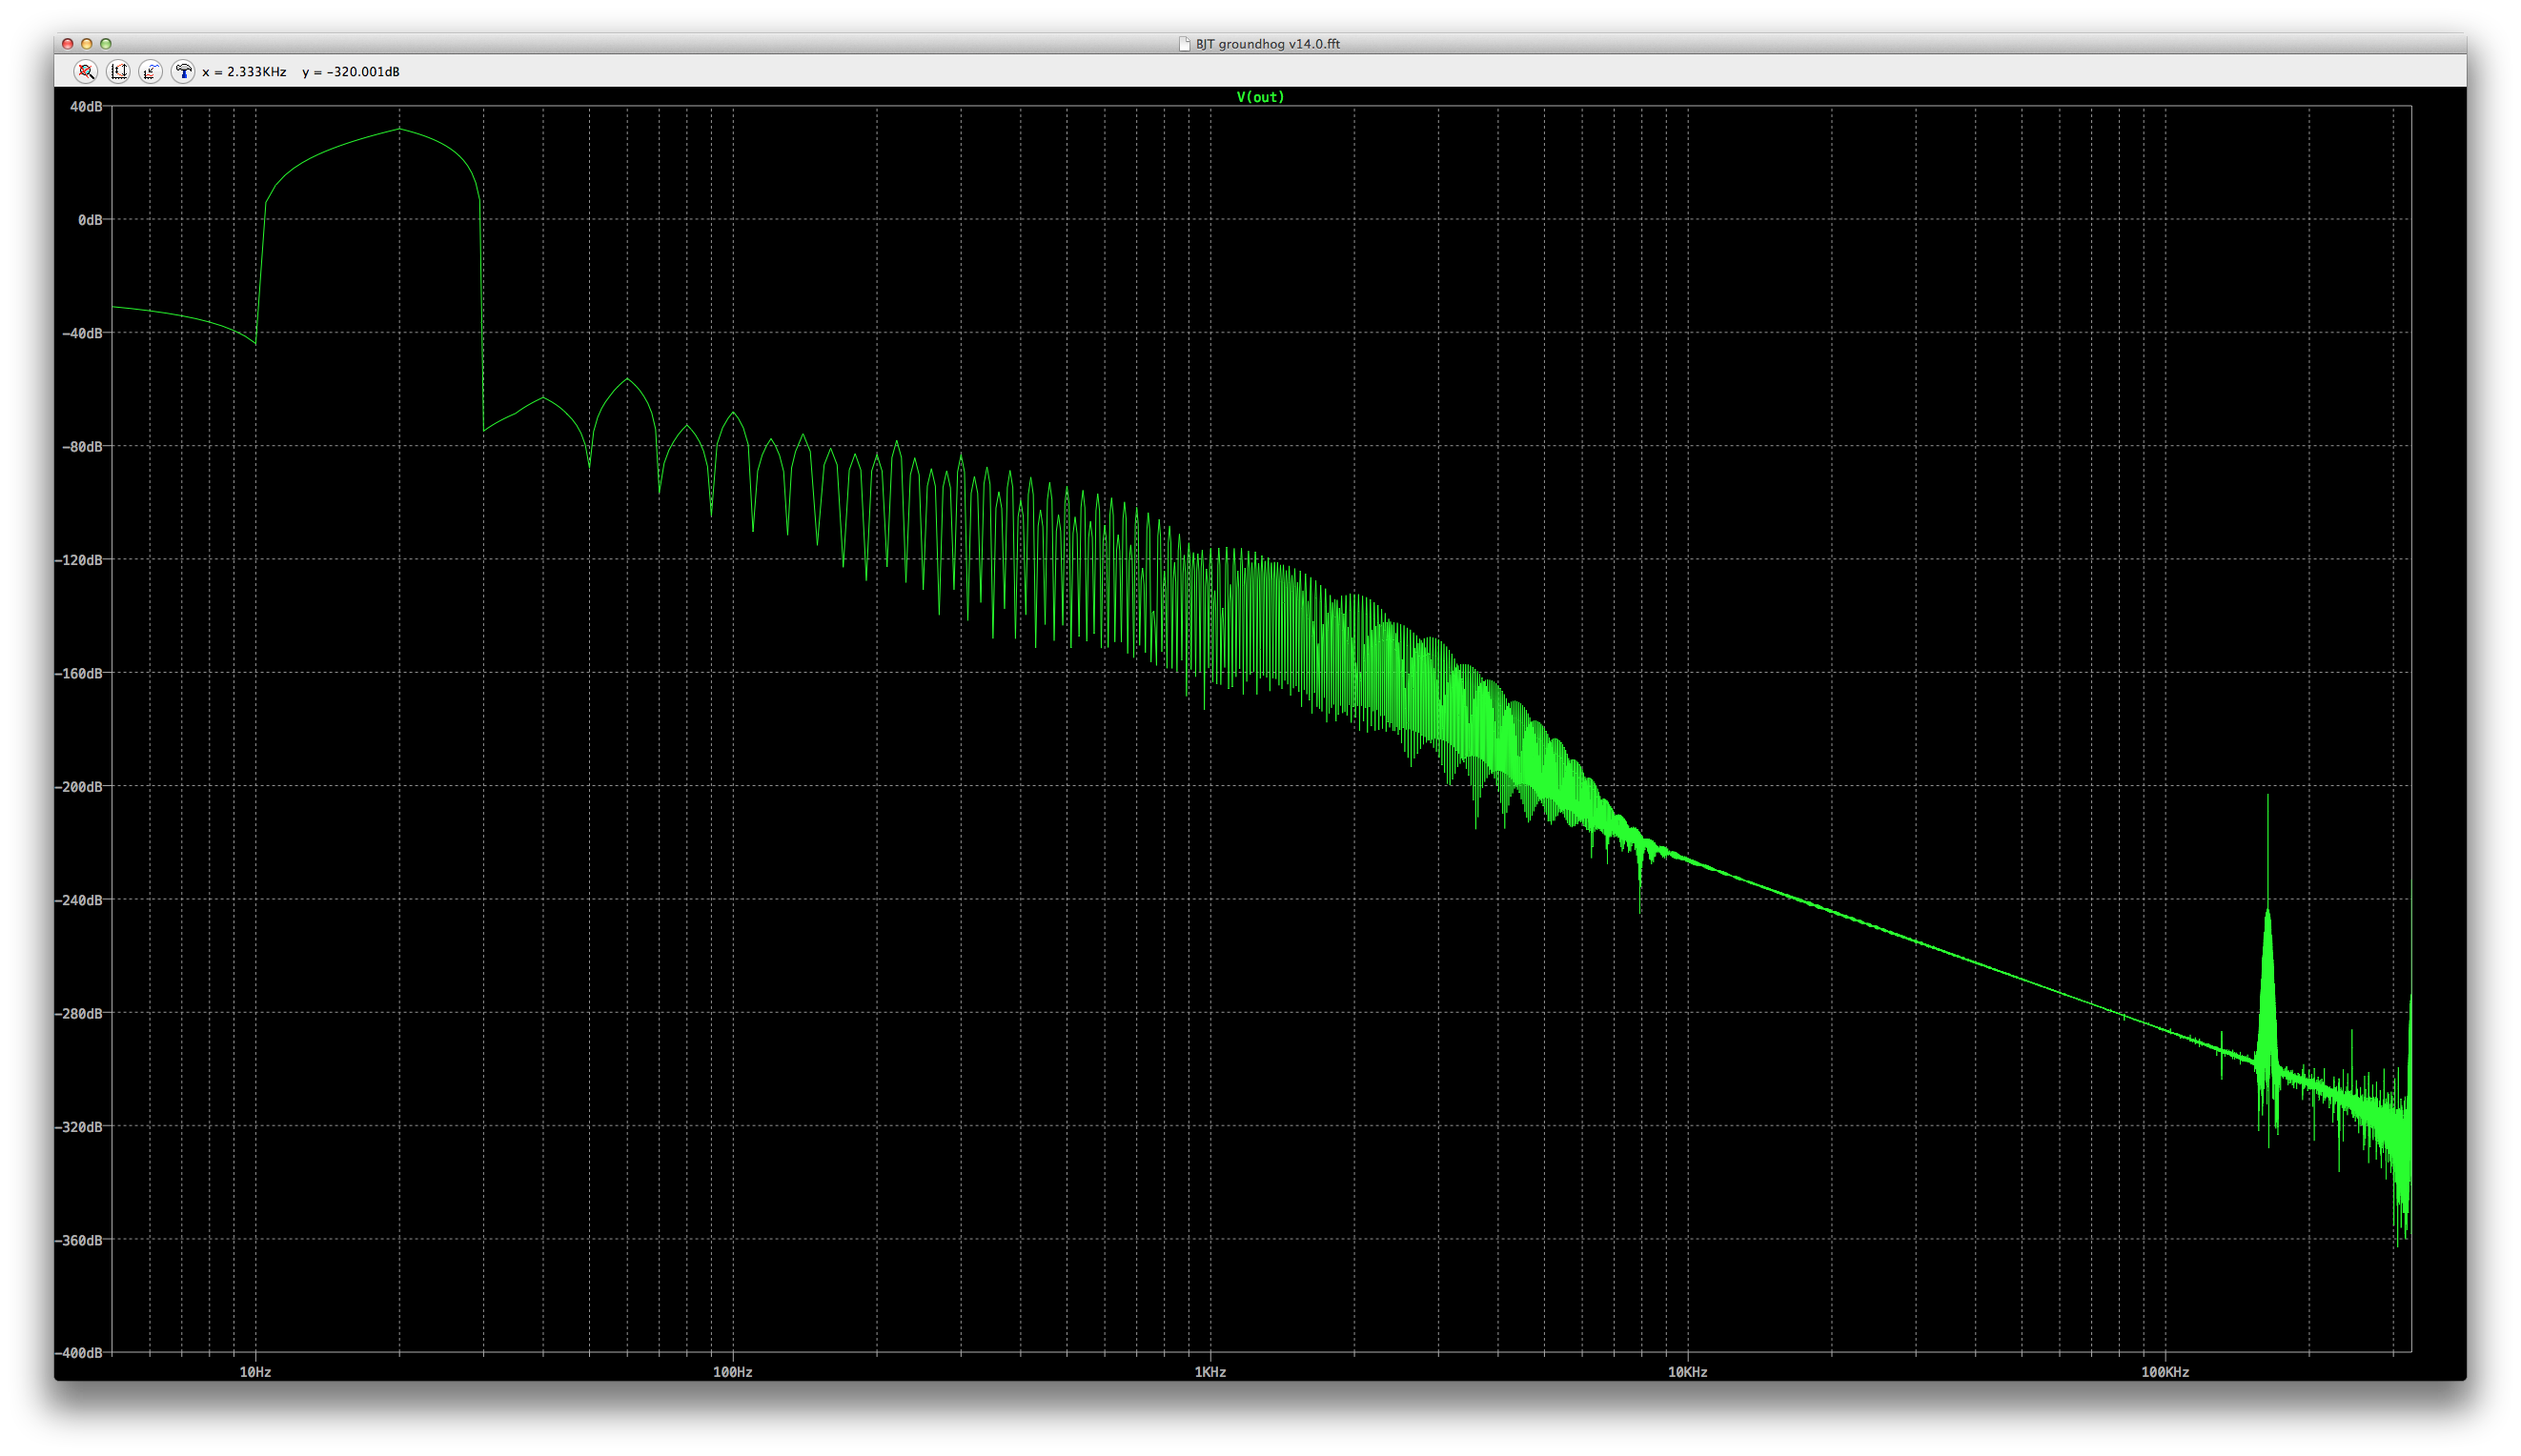Click the -320dB vertical axis label

(78, 1127)
